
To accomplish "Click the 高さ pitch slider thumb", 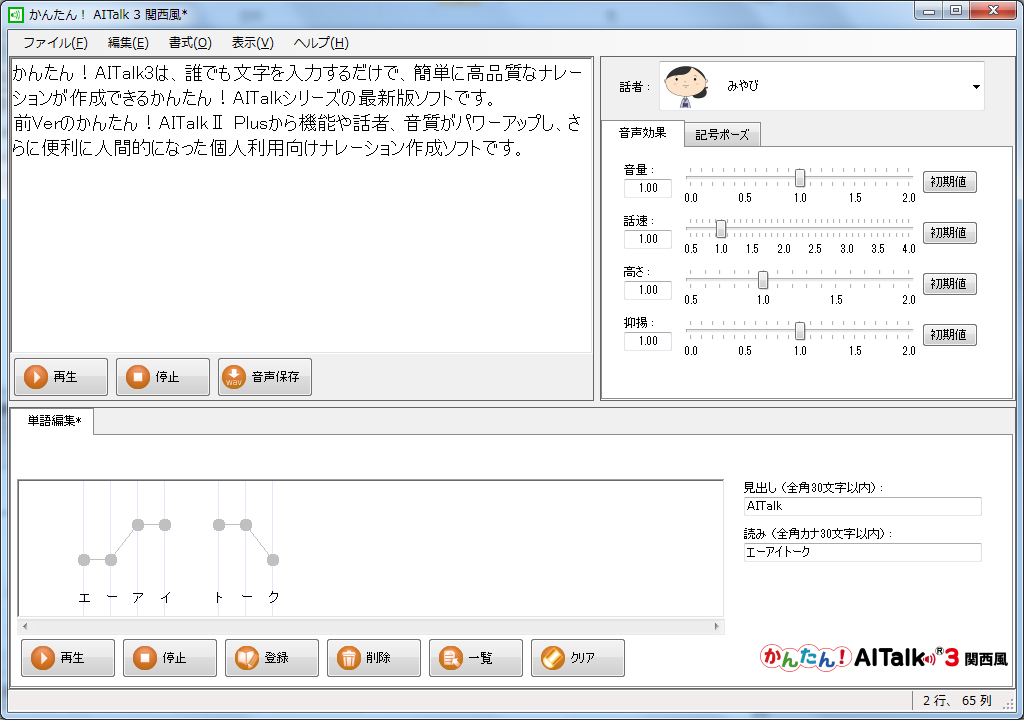I will (763, 280).
